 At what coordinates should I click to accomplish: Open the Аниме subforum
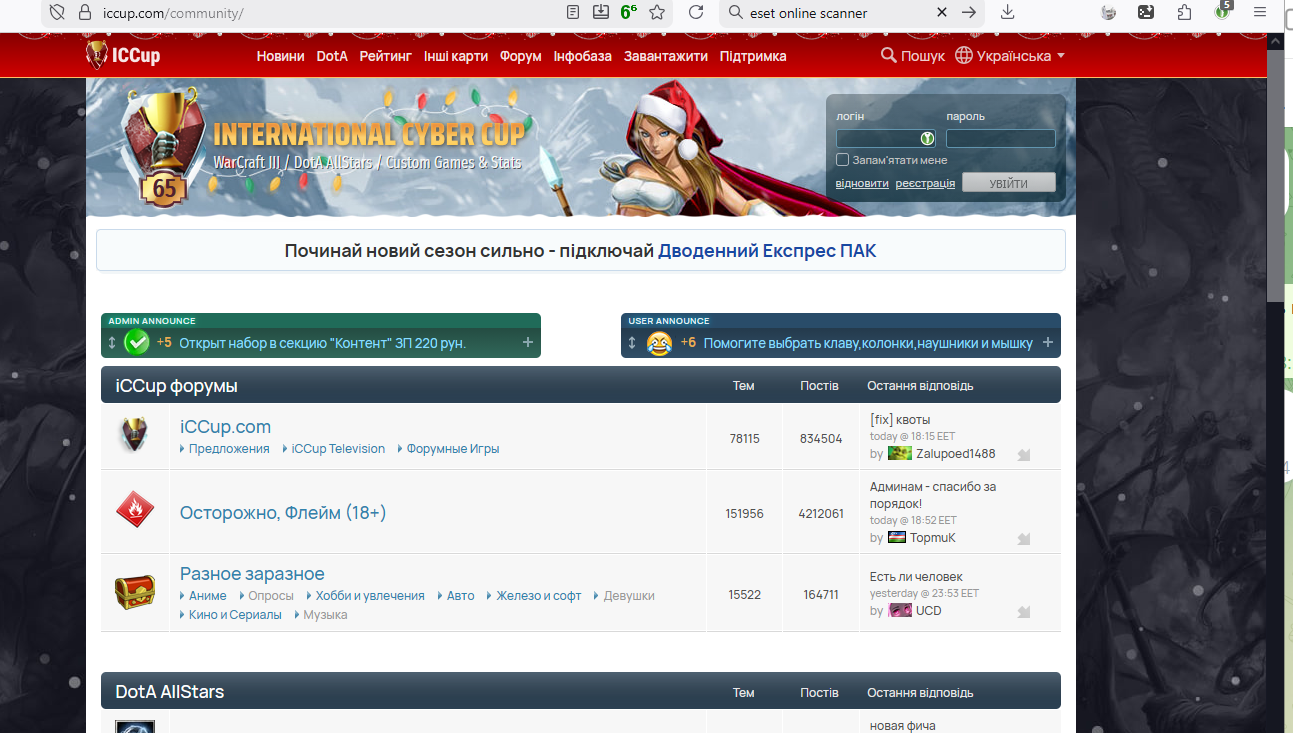coord(208,596)
